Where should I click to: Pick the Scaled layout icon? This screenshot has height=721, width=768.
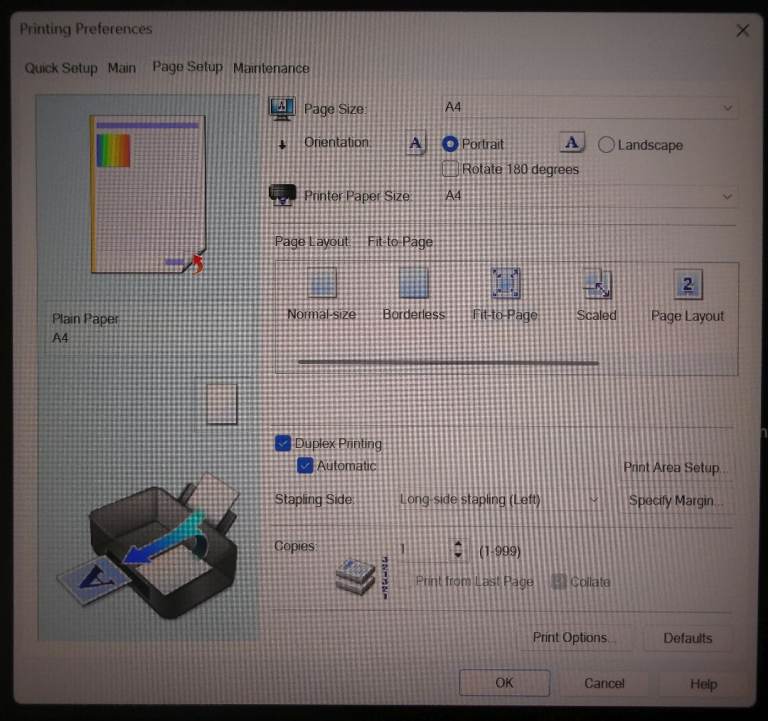coord(597,285)
